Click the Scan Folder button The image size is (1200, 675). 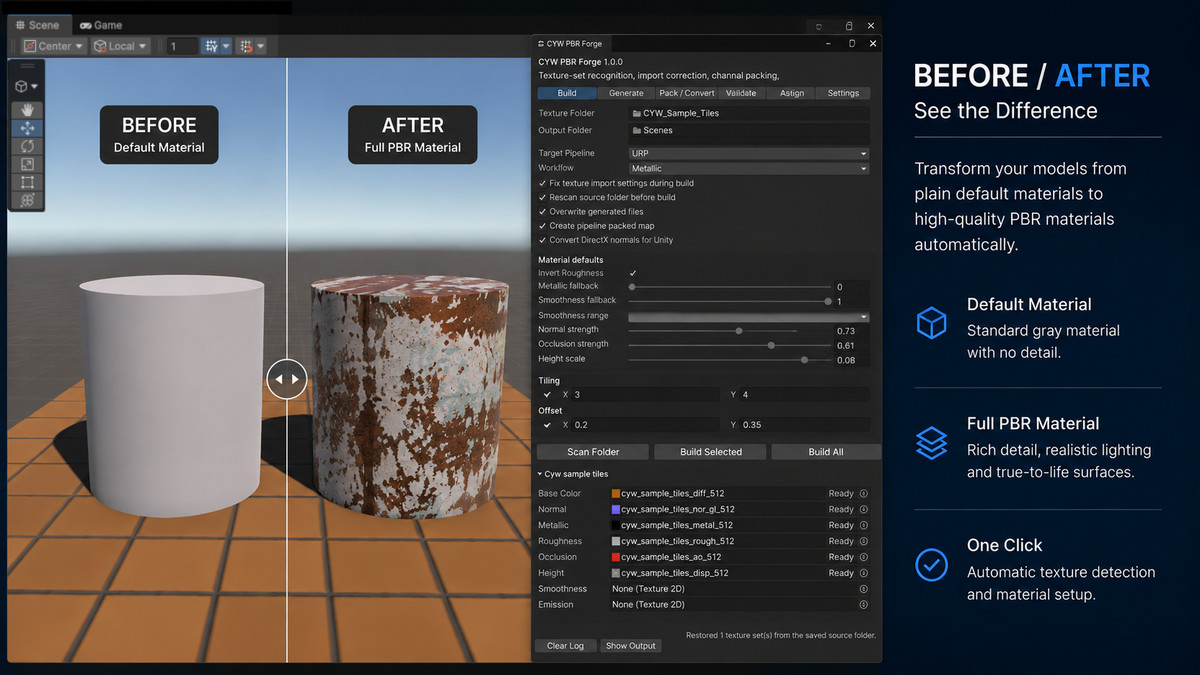[593, 452]
